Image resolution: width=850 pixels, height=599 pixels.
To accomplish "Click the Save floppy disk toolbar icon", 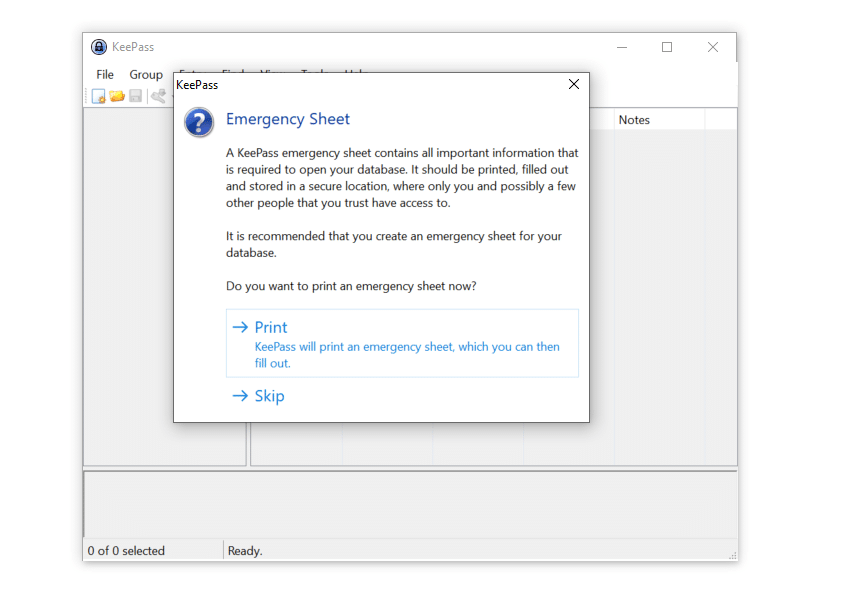I will pyautogui.click(x=136, y=96).
